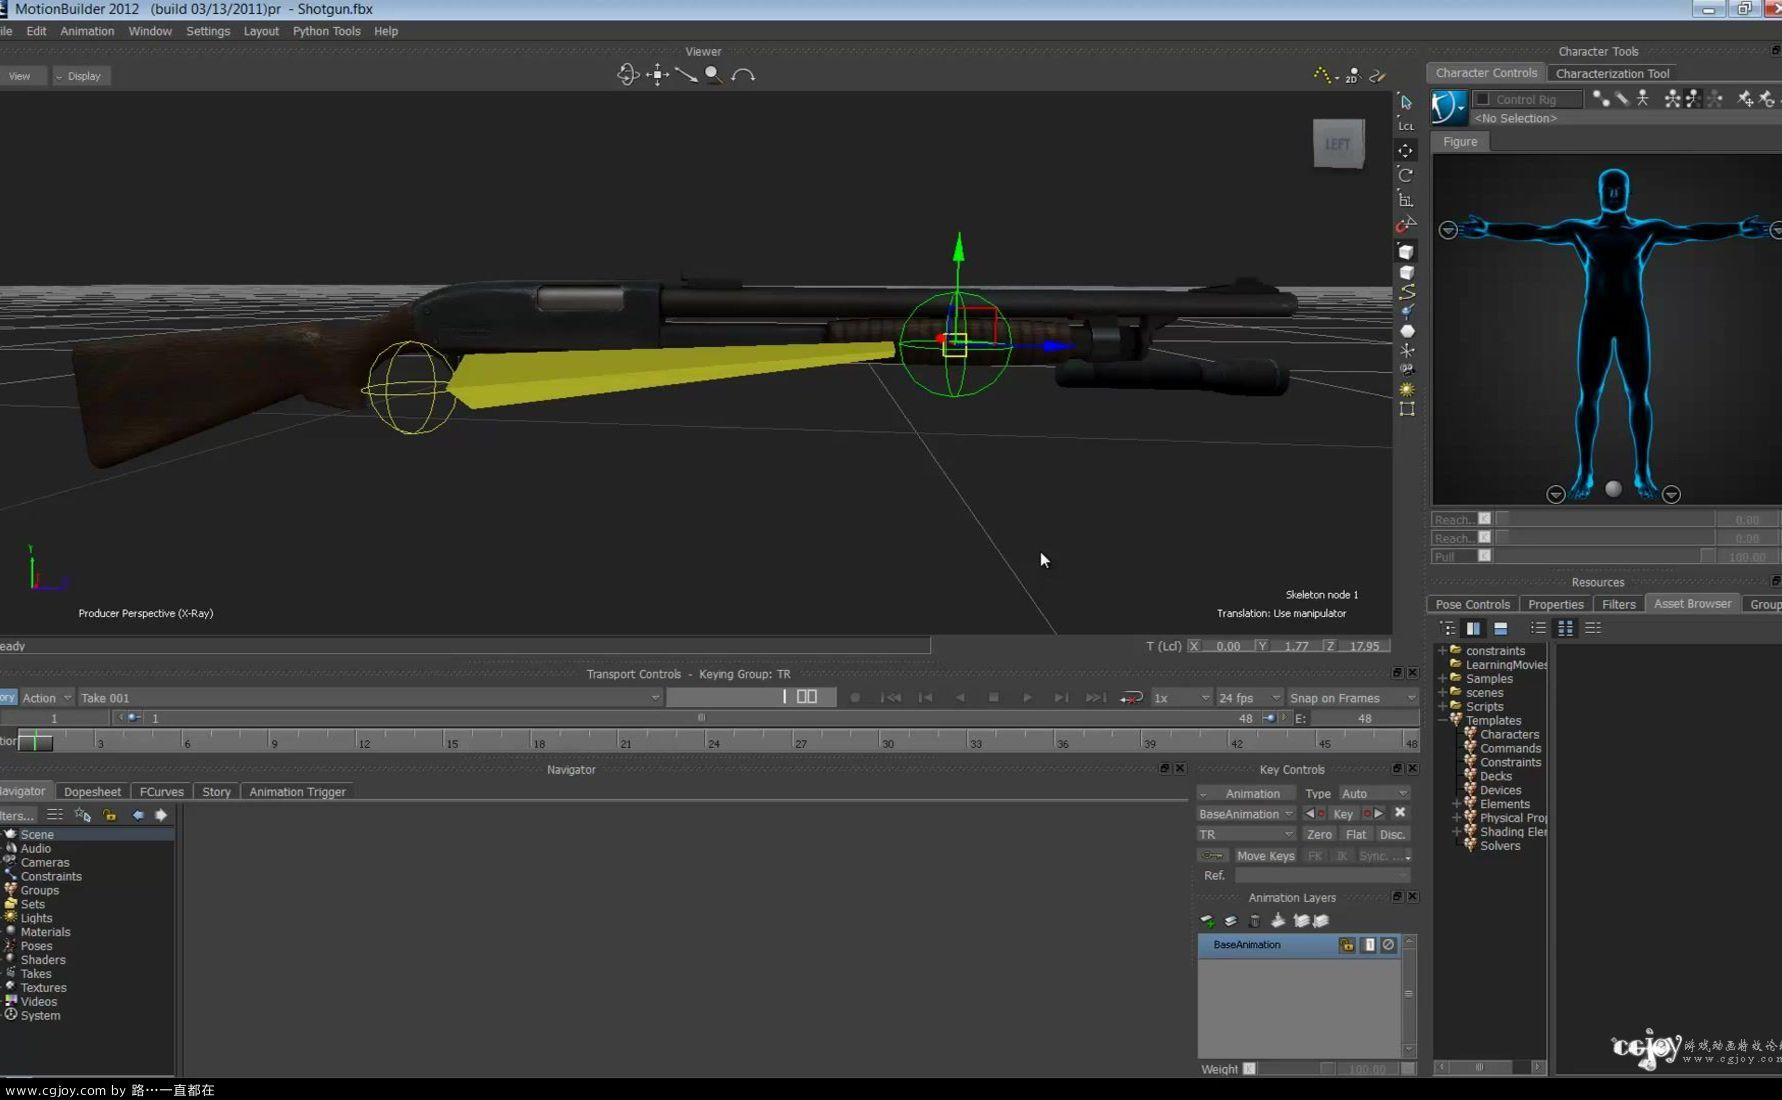Lock the BaseAnimation layer
This screenshot has width=1782, height=1100.
[1347, 945]
